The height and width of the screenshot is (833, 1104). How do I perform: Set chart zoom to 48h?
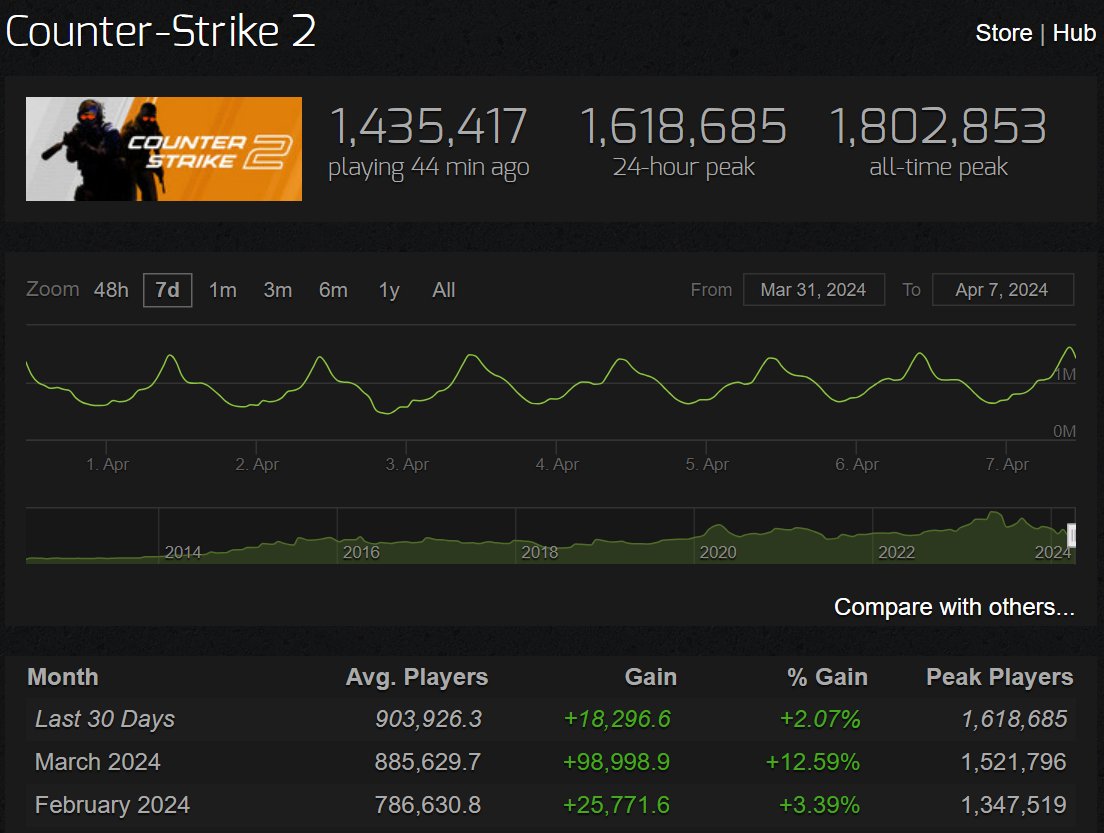pyautogui.click(x=111, y=290)
